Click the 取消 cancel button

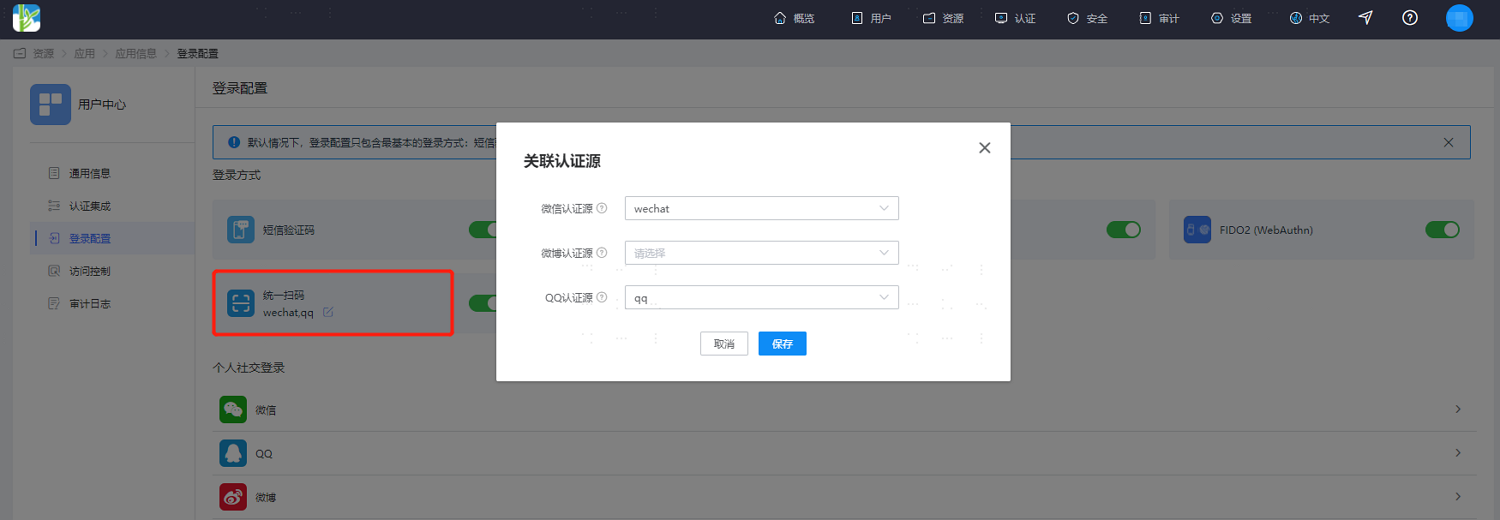pyautogui.click(x=724, y=343)
